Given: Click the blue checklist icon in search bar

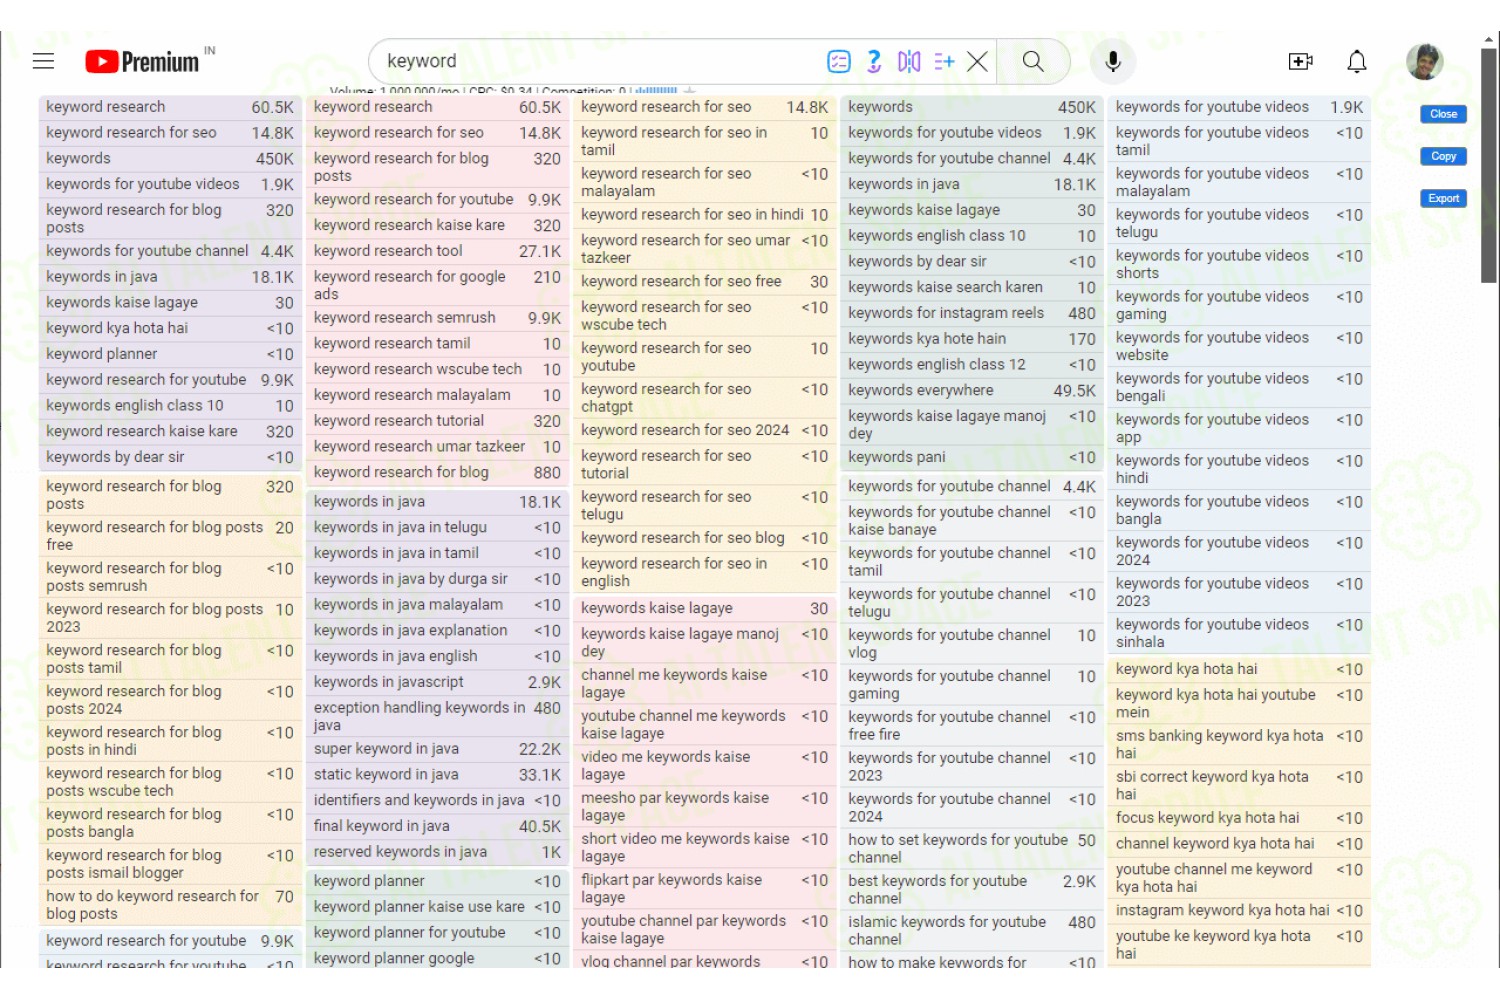Looking at the screenshot, I should pyautogui.click(x=839, y=62).
